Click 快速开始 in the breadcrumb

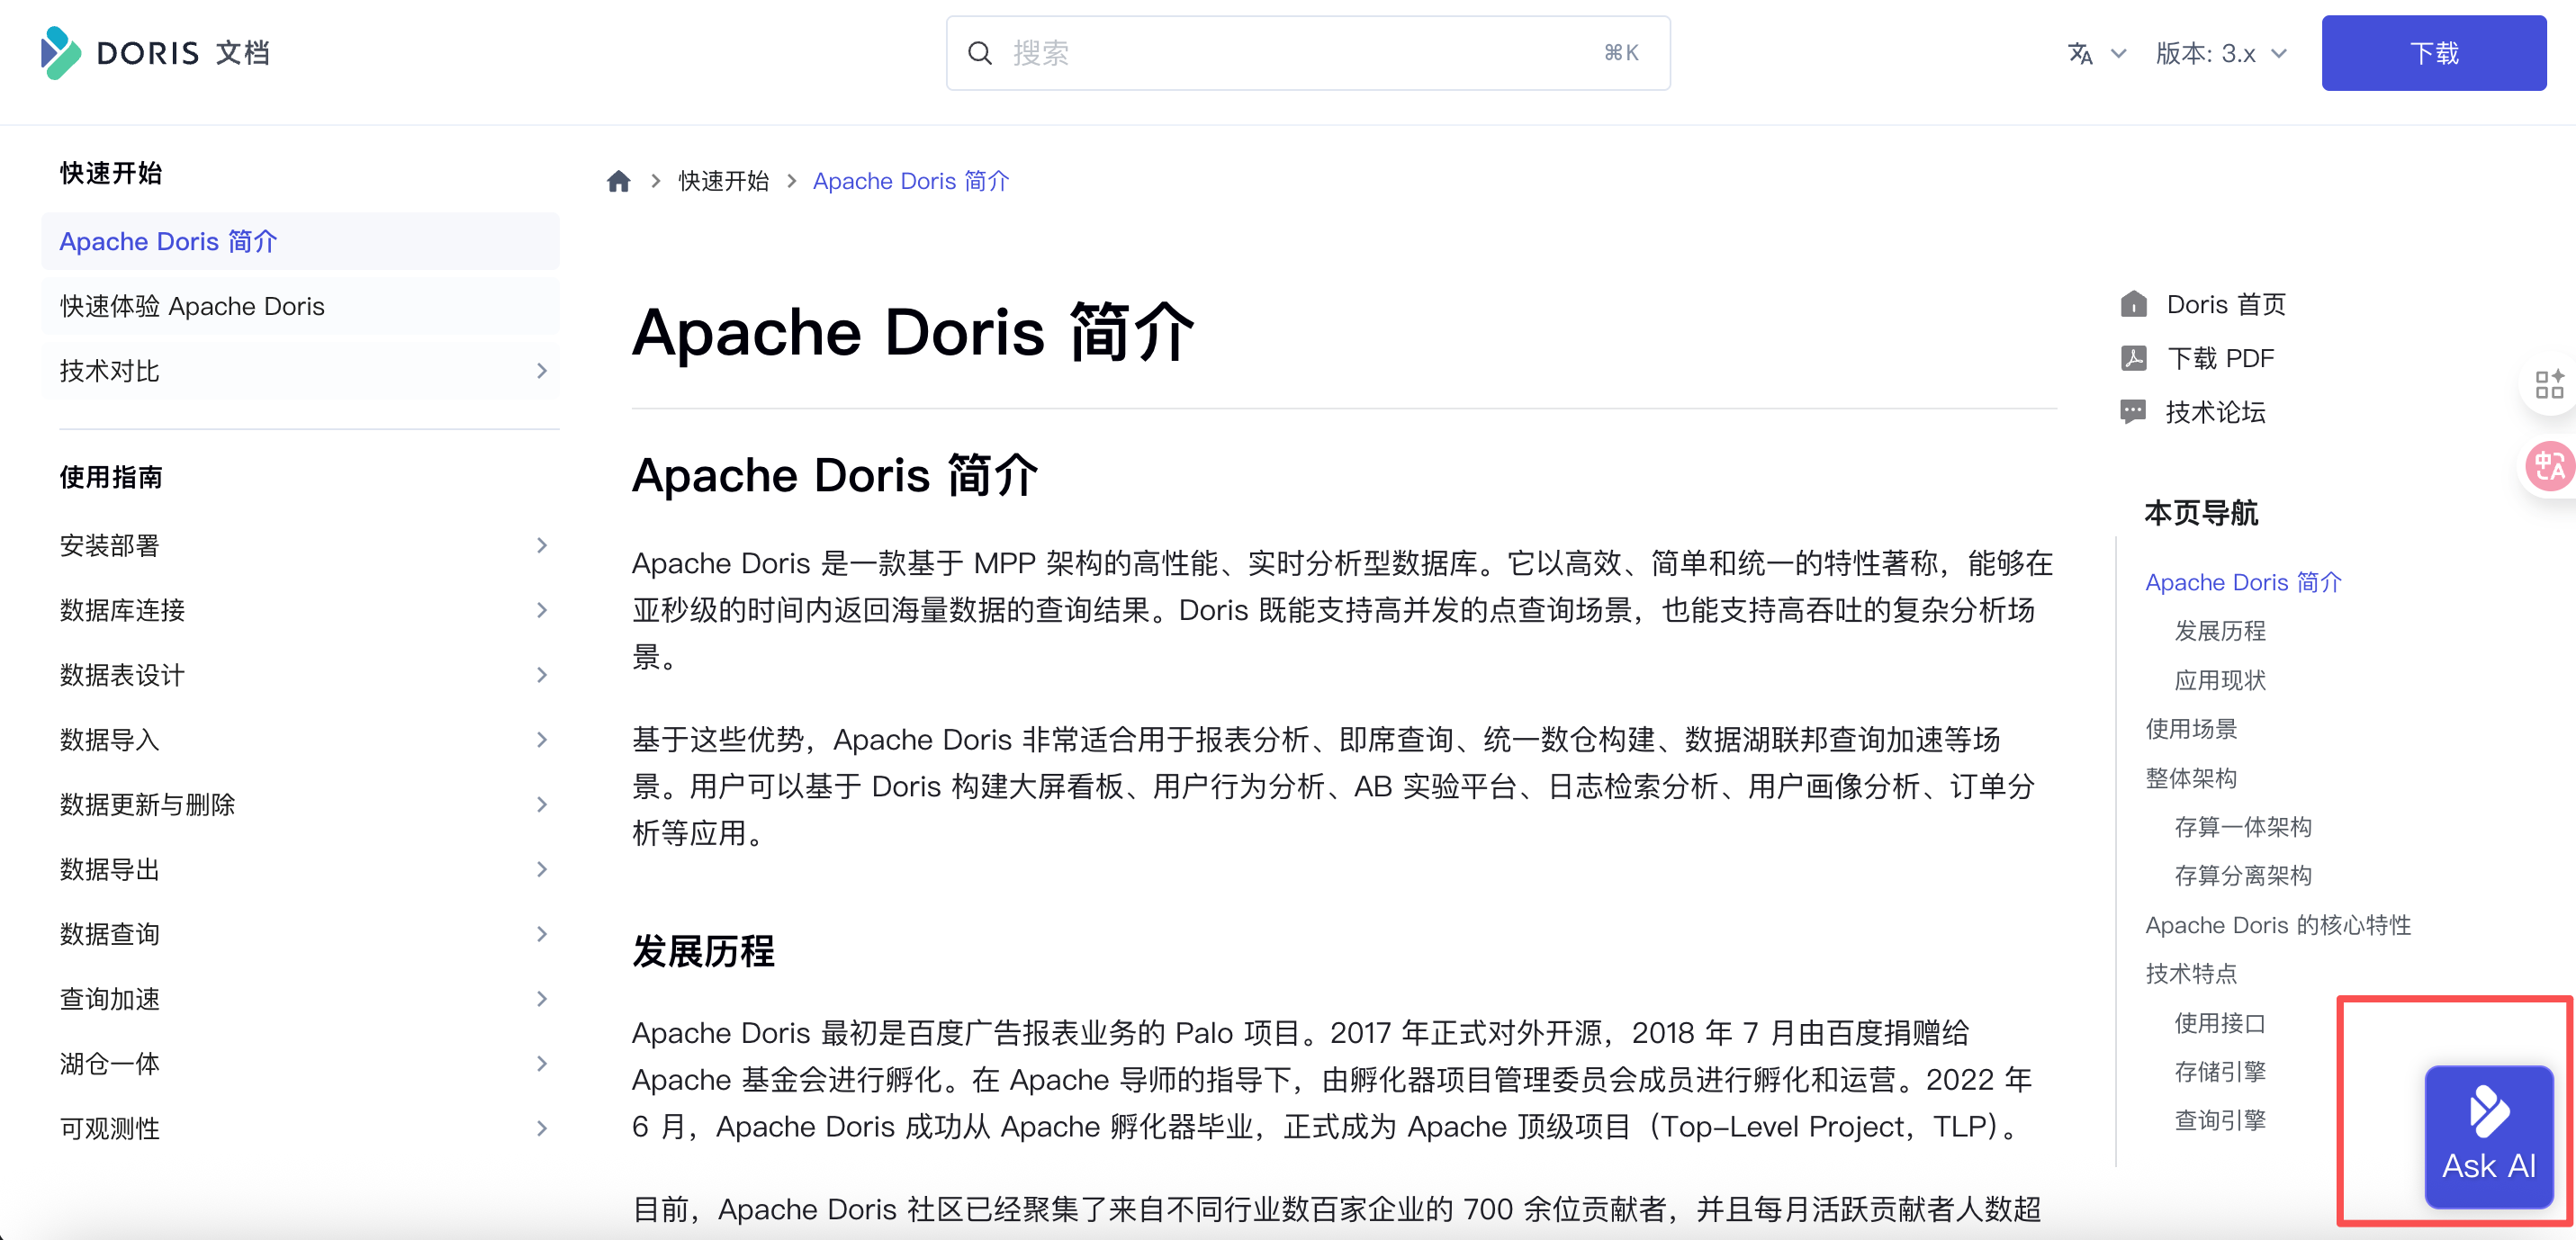[723, 181]
